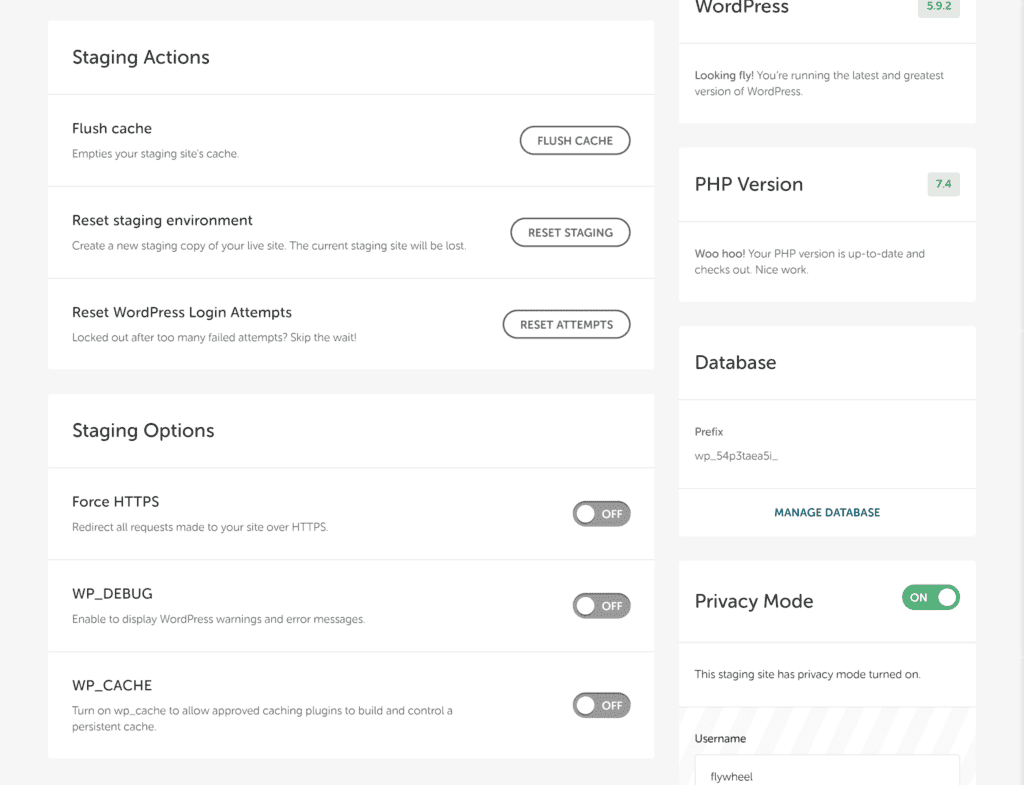
Task: Click the WP_DEBUG option label
Action: coord(112,594)
